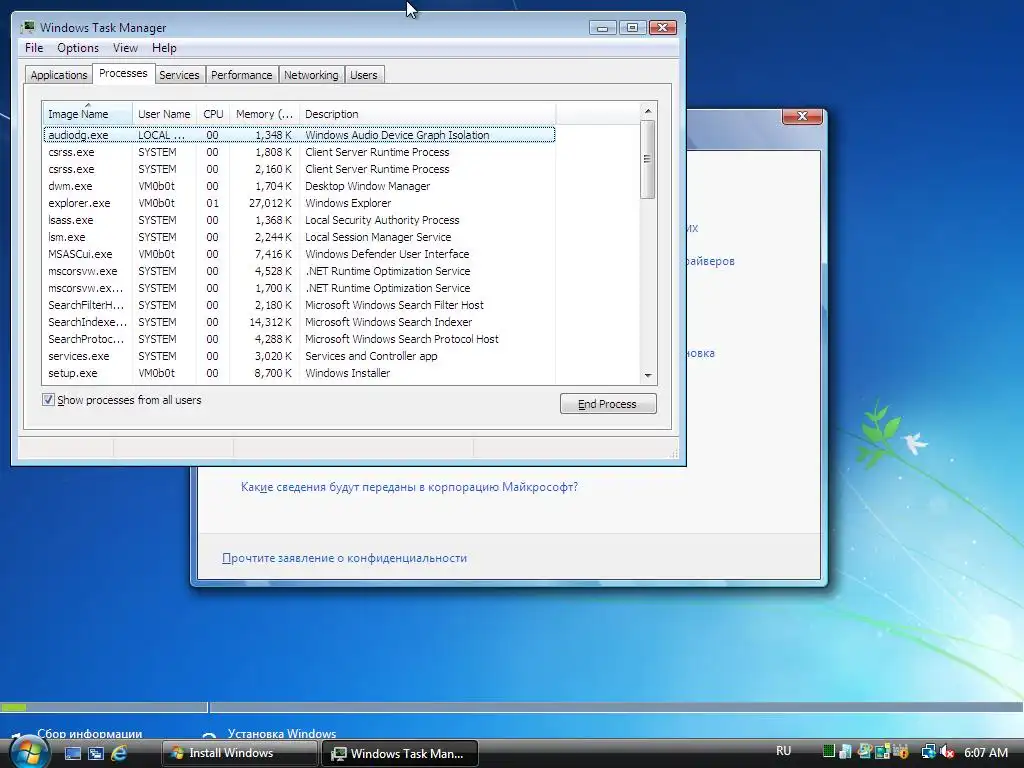Click the green Task Manager CPU tray icon
Screen dimensions: 1024x768
(829, 752)
